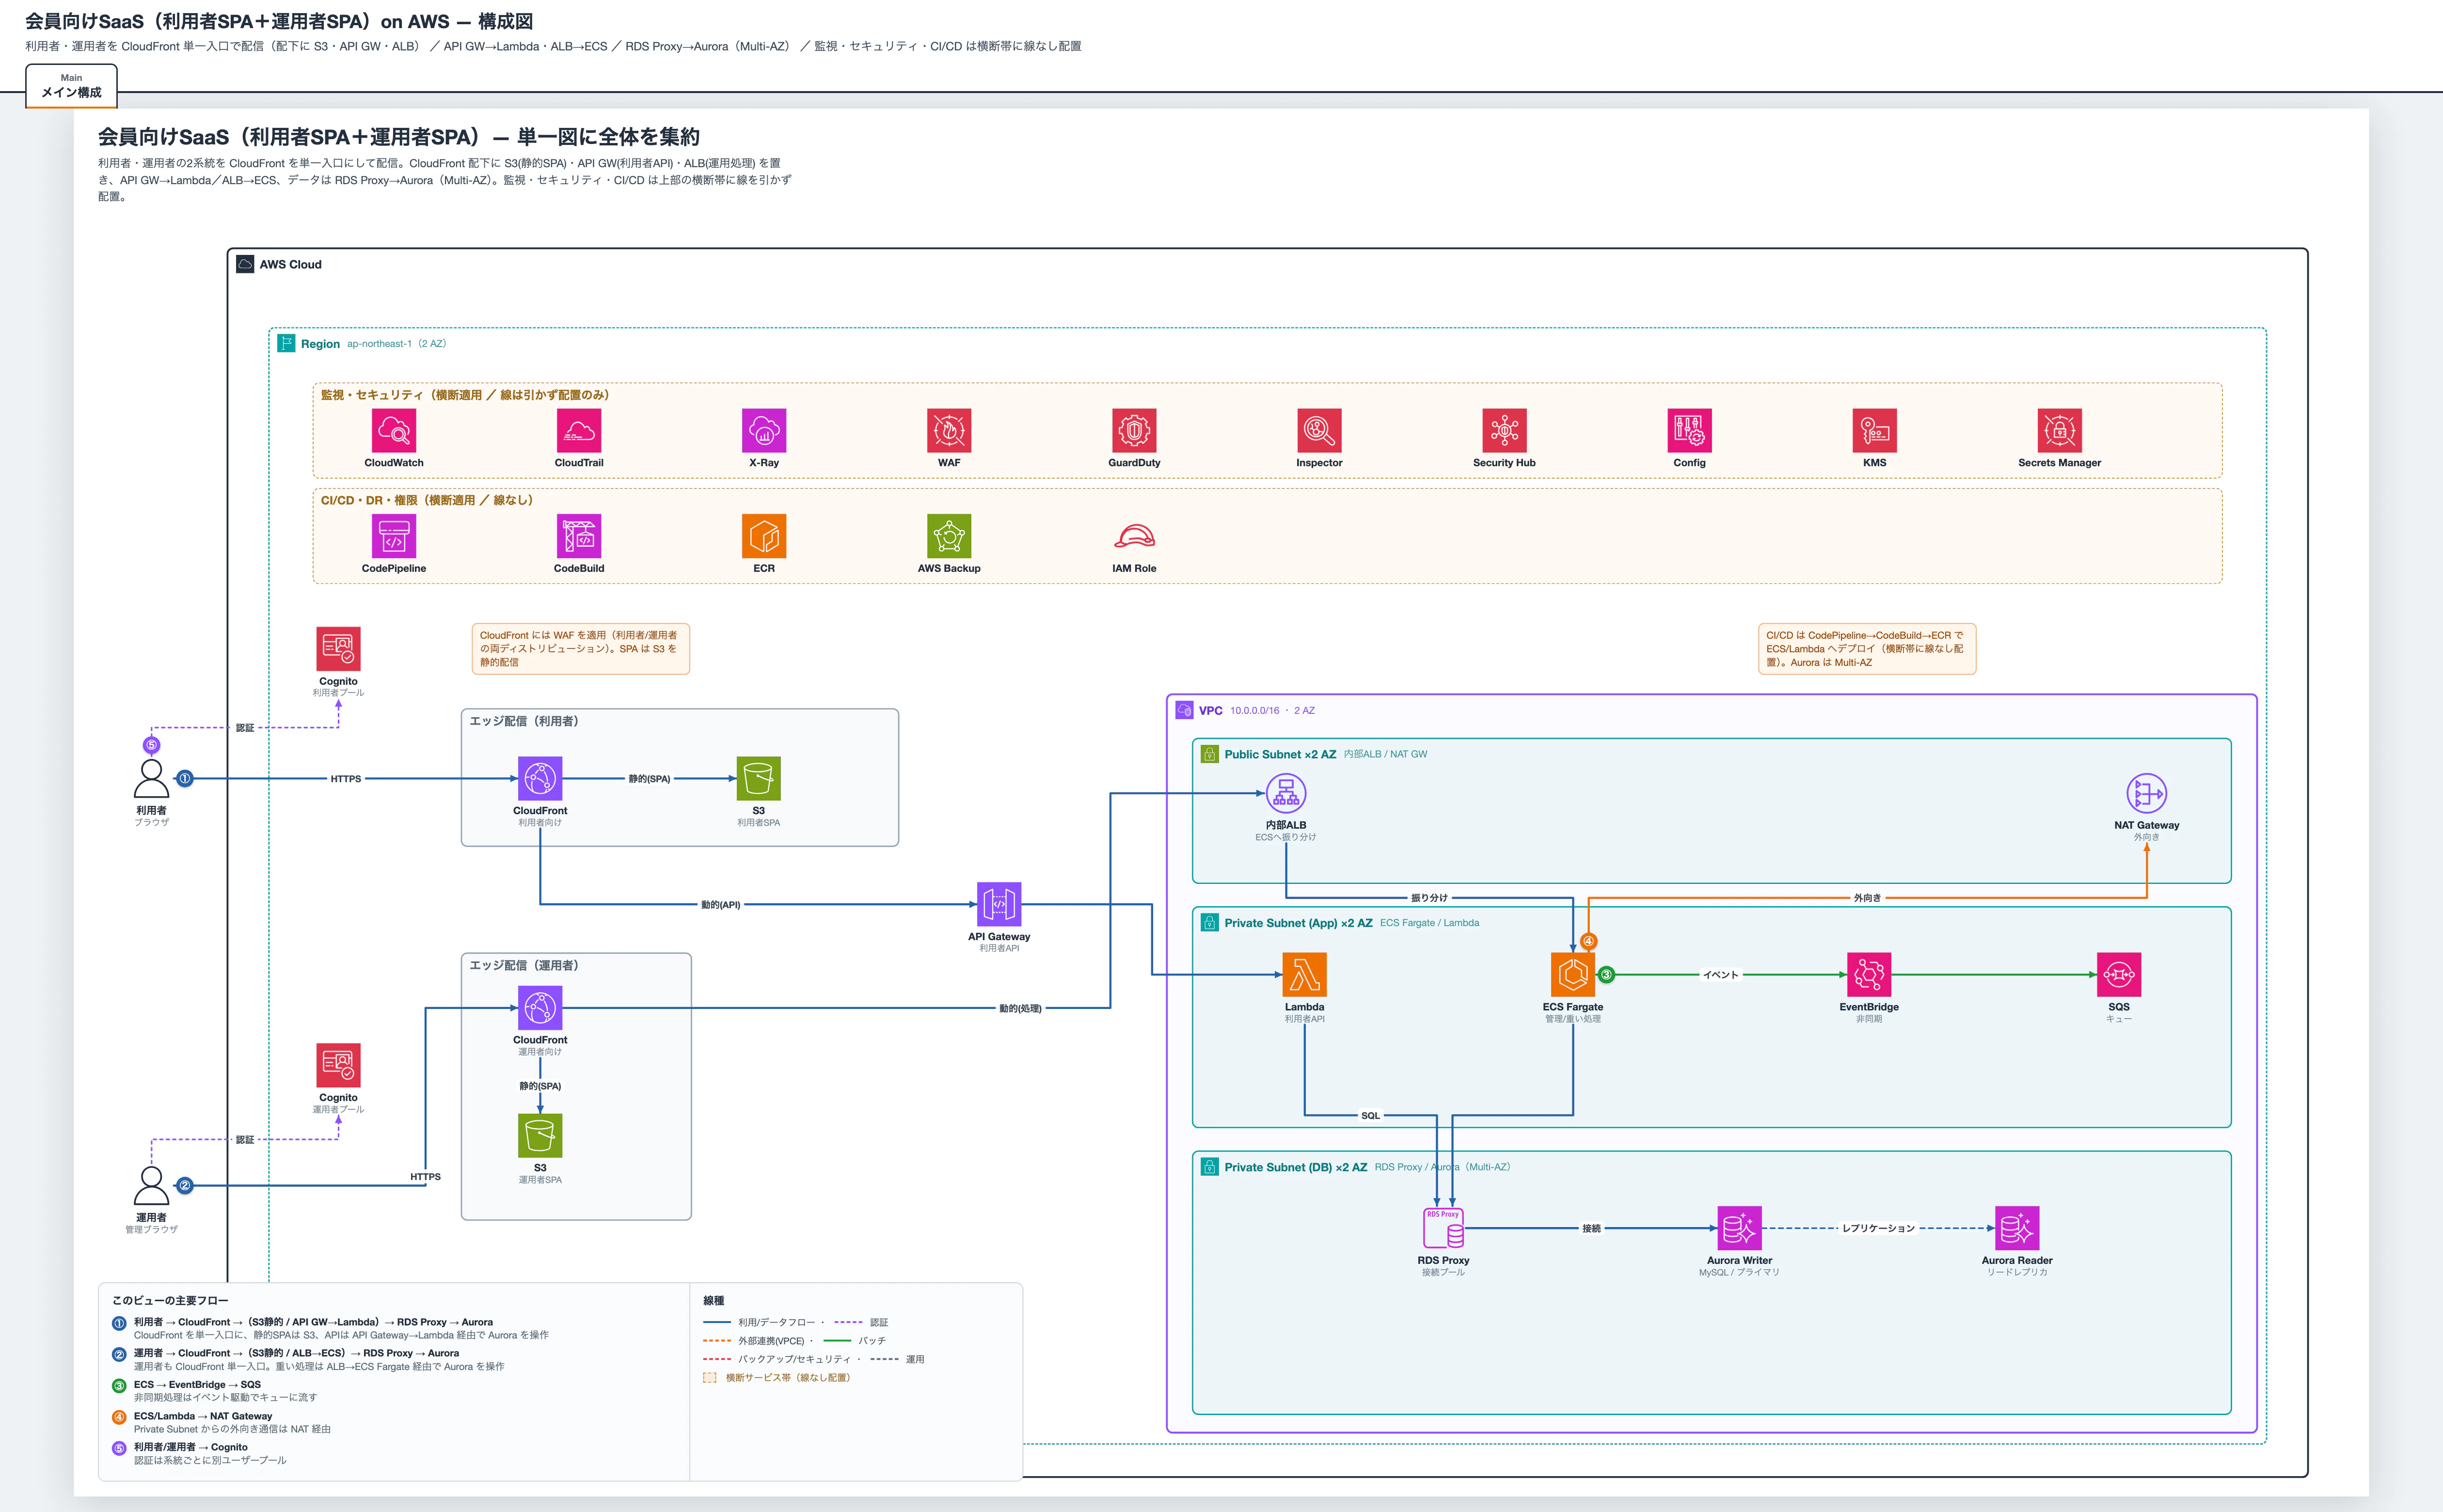Select the IAM Role helmet icon
2443x1512 pixels.
coord(1134,536)
